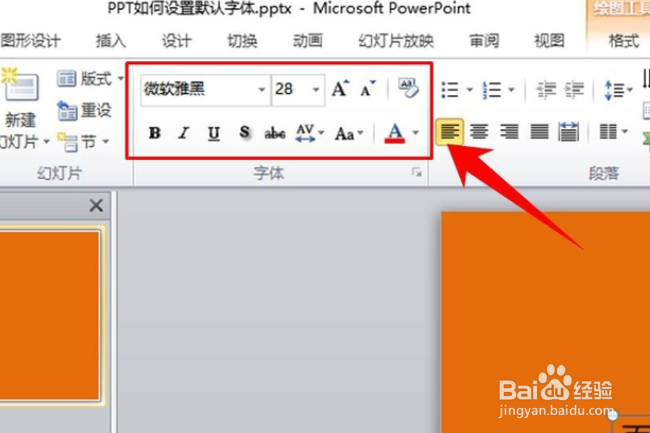The width and height of the screenshot is (650, 433).
Task: Switch to the 格式 tab
Action: coord(623,41)
